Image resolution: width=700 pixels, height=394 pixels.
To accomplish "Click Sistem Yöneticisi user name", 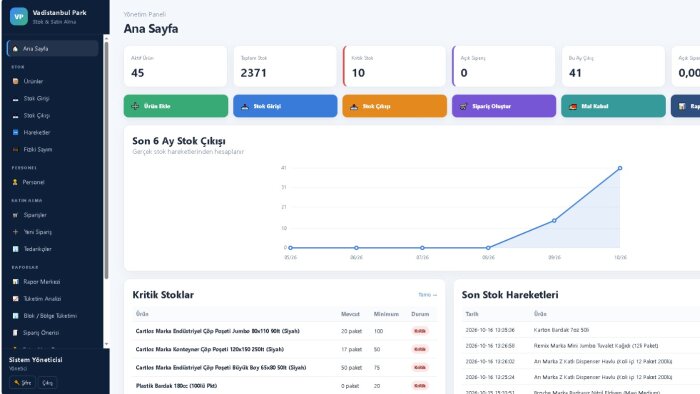I will coord(36,360).
